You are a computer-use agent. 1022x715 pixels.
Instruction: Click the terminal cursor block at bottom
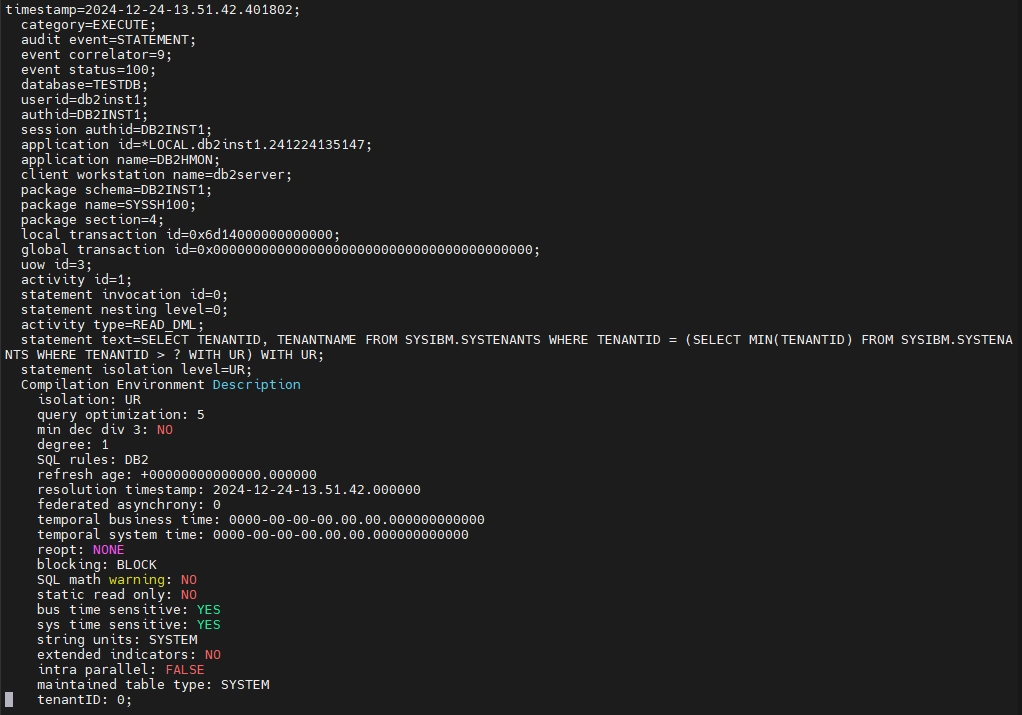tap(10, 699)
